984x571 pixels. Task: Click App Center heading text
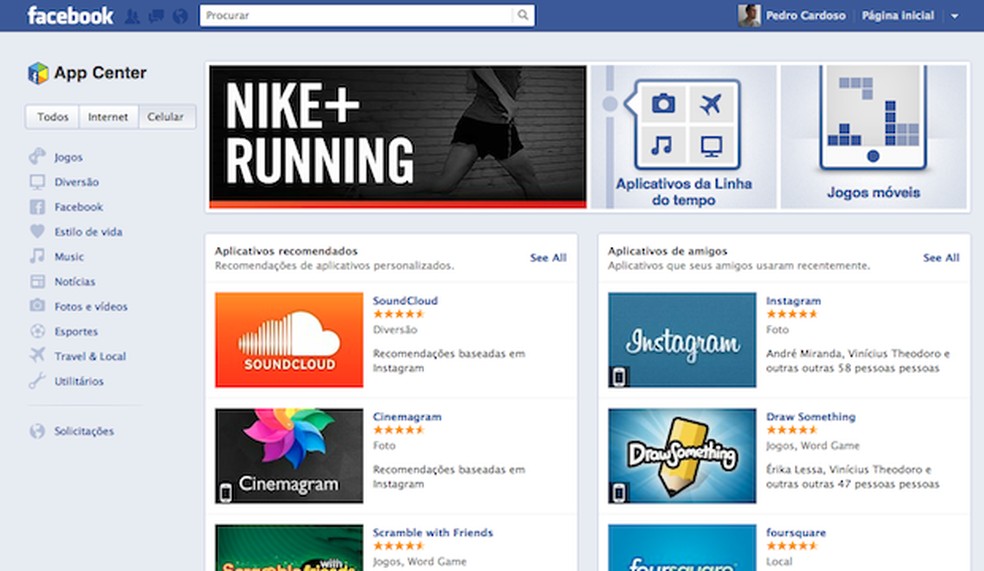(x=100, y=73)
